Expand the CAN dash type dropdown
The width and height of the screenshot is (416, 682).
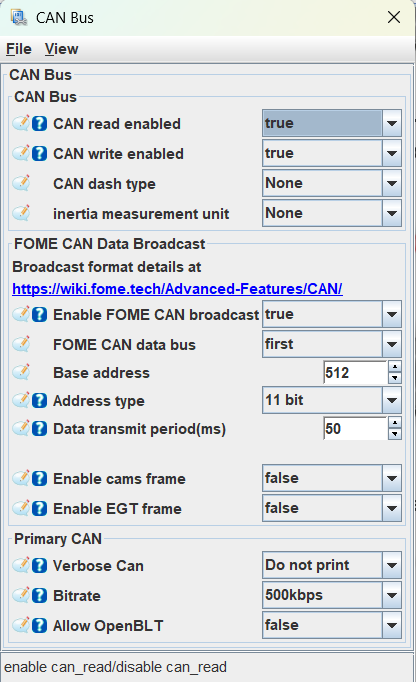[332, 183]
